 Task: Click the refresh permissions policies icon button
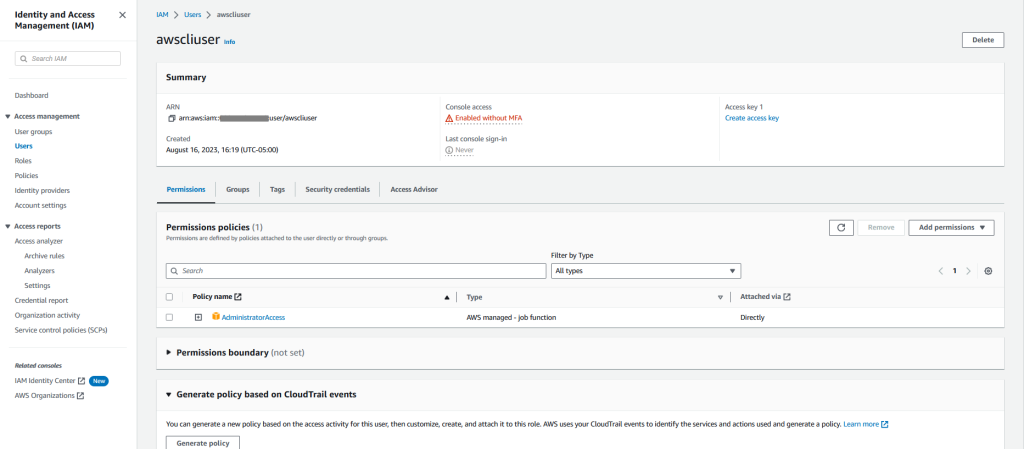841,227
